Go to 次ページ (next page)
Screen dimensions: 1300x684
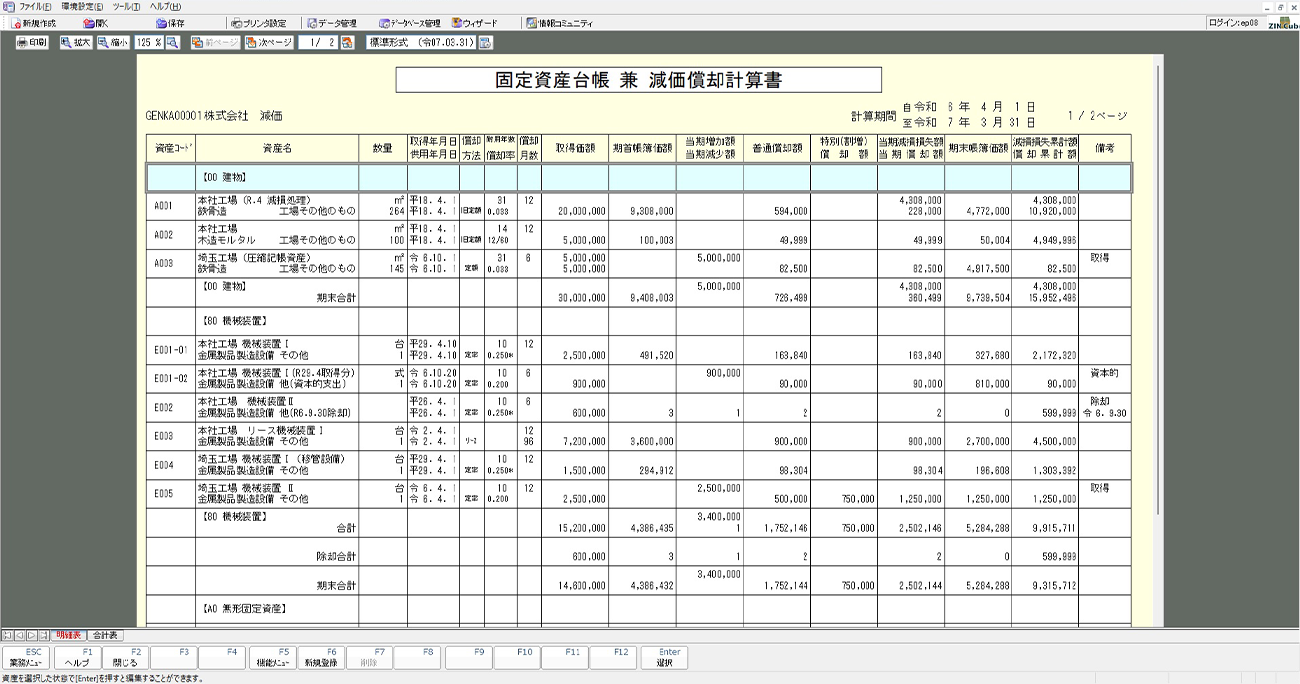point(269,43)
